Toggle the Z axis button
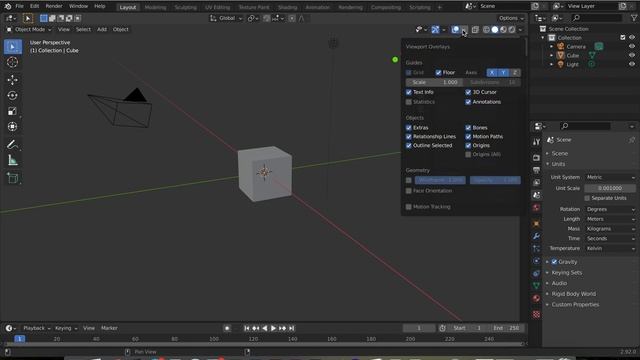Screen dimensions: 640x360 (515, 73)
